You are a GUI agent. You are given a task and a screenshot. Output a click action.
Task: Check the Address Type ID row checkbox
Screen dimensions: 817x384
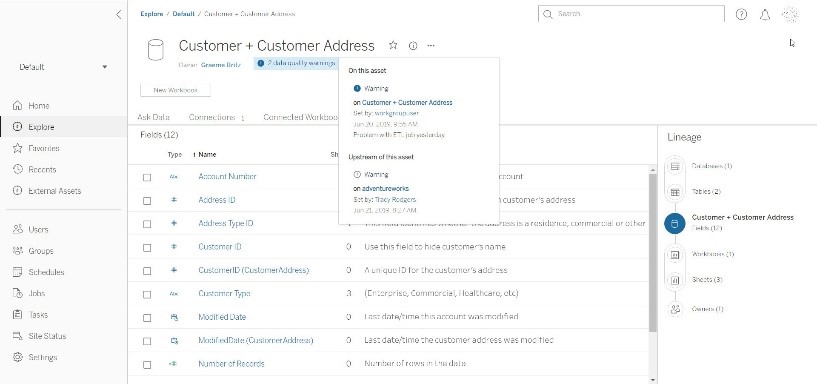click(147, 224)
